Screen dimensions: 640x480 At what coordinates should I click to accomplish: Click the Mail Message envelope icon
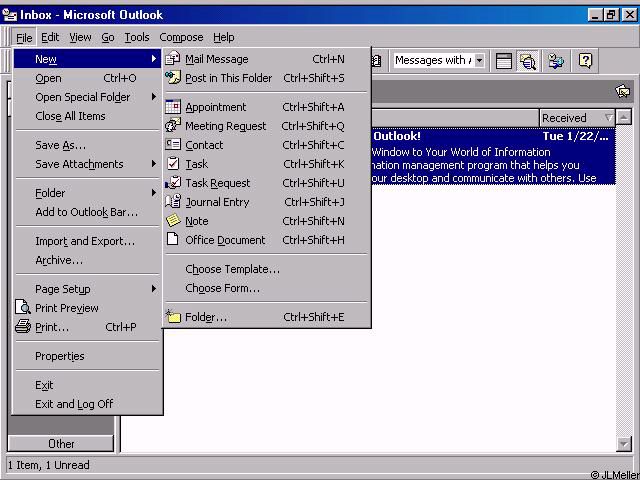pos(173,59)
